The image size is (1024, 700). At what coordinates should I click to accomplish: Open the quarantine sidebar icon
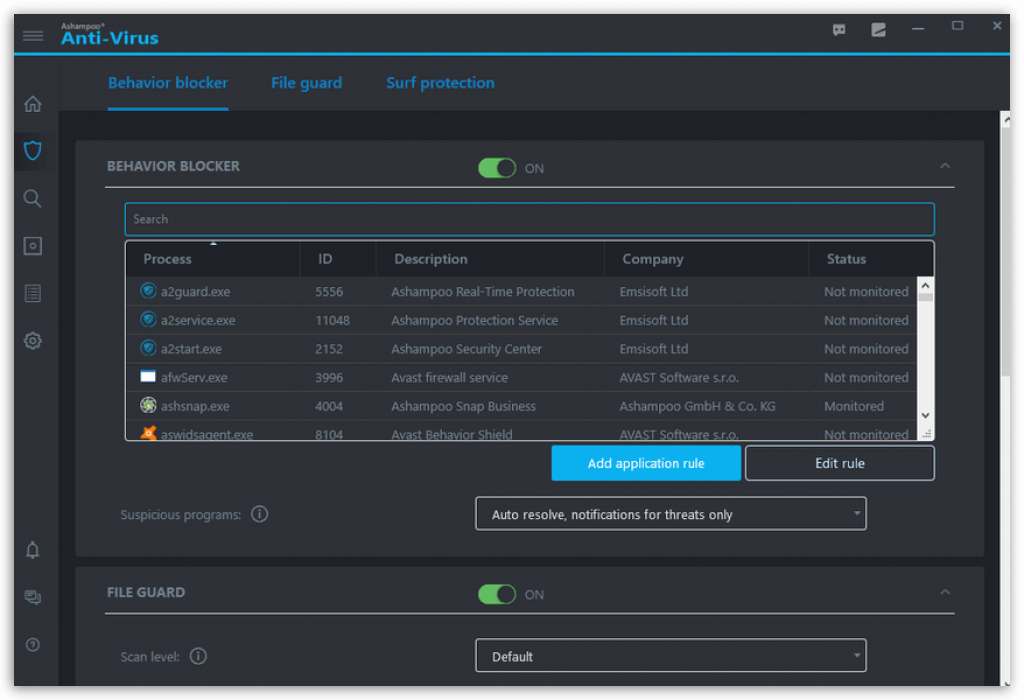[x=33, y=246]
